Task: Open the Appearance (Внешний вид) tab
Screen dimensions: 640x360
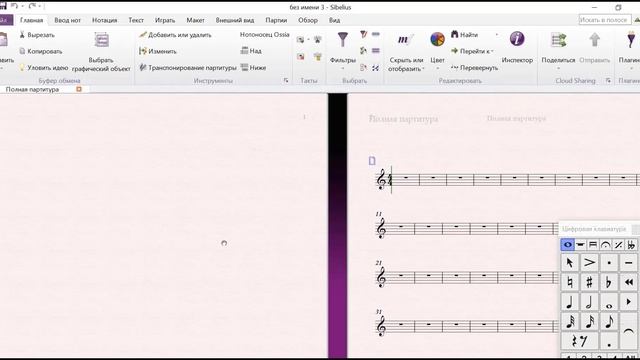Action: 235,20
